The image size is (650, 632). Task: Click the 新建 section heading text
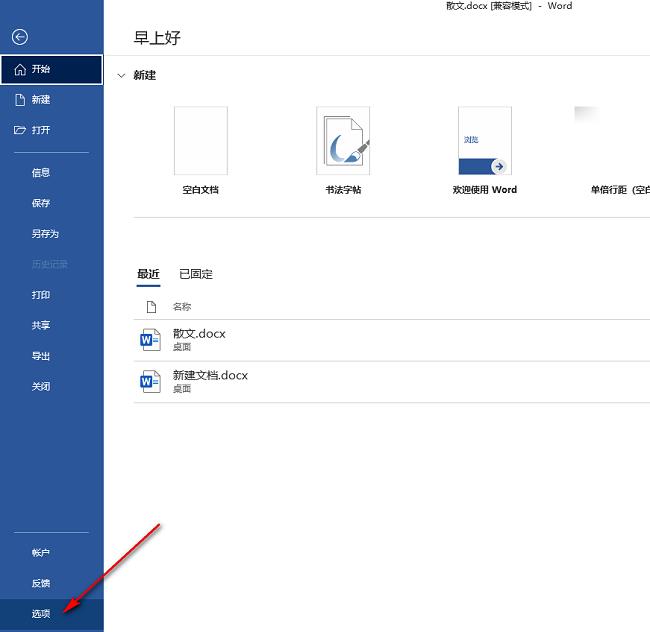[145, 75]
